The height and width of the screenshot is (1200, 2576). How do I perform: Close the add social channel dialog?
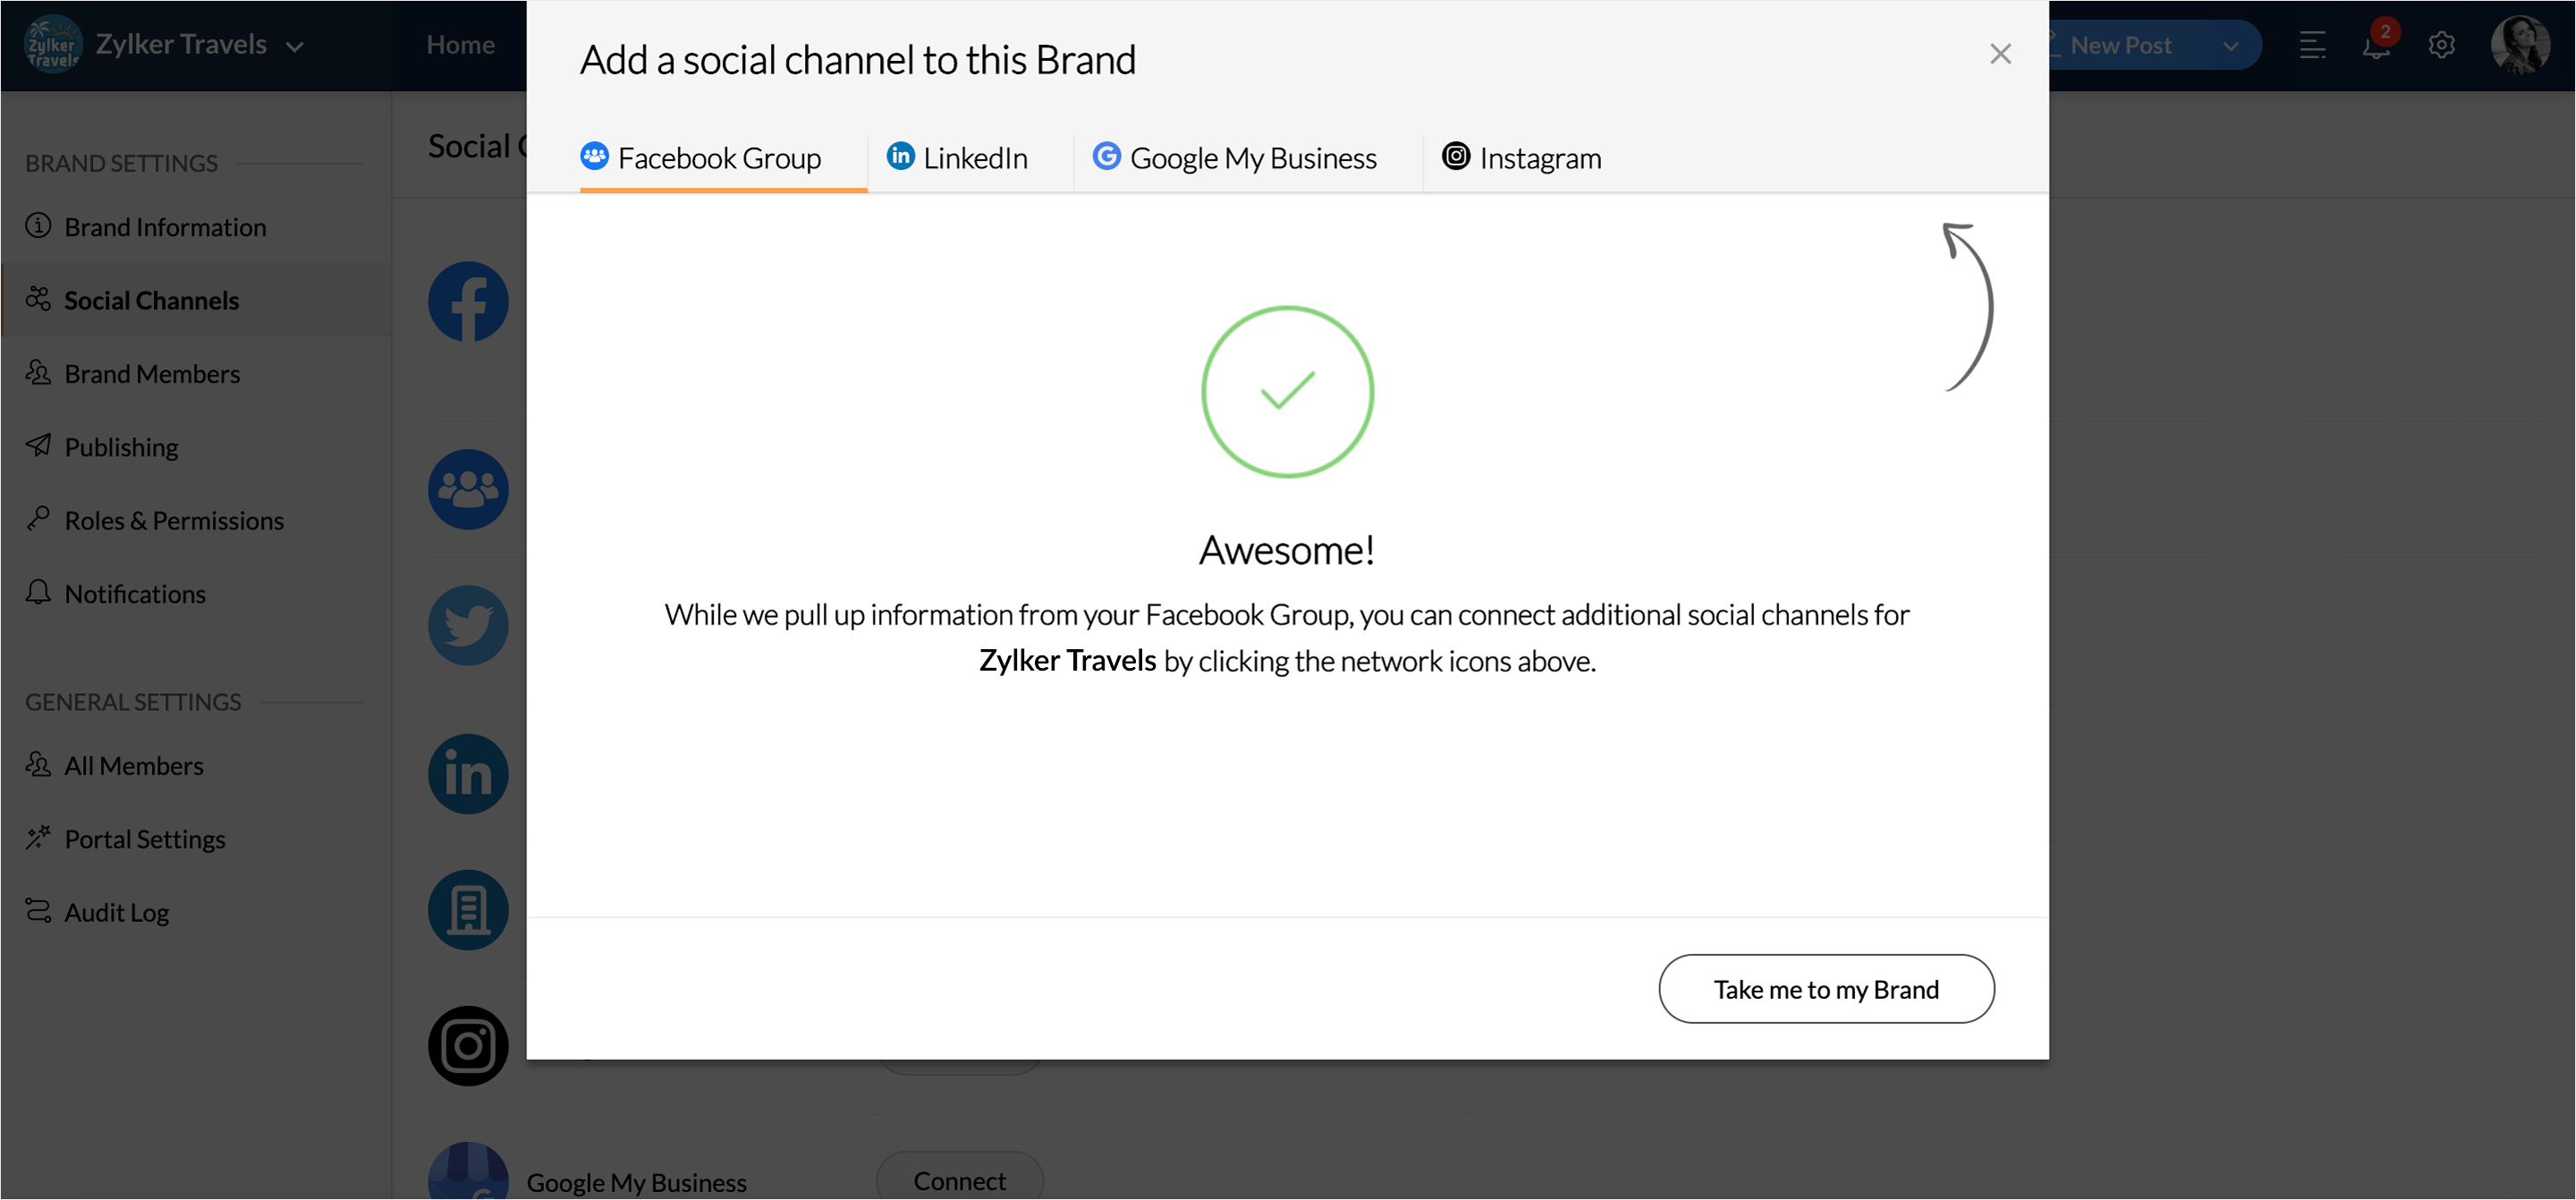tap(1999, 54)
